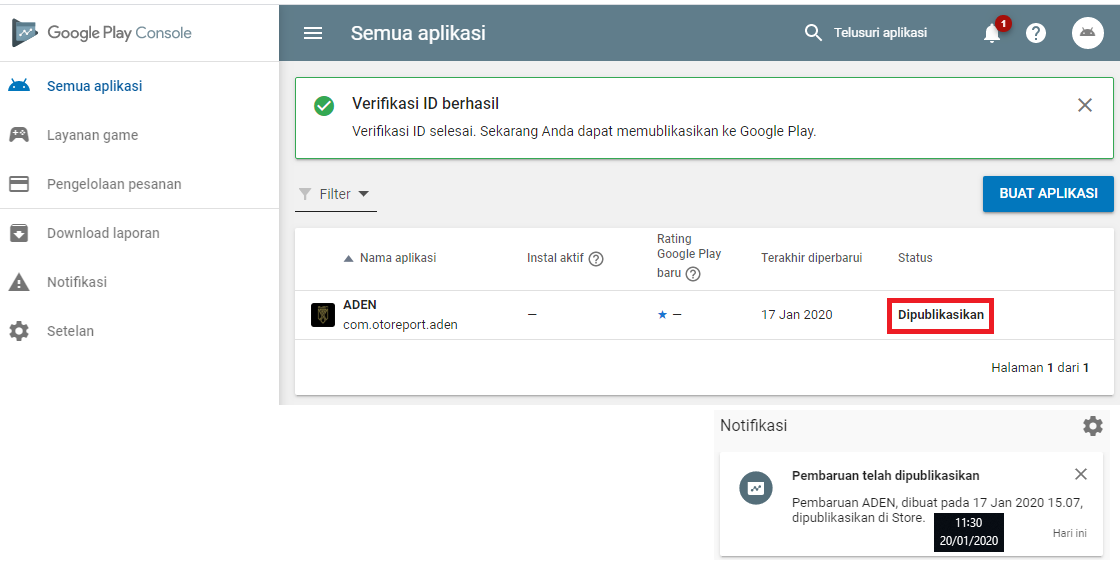Image resolution: width=1120 pixels, height=580 pixels.
Task: Click the Setelan gear icon in sidebar
Action: tap(19, 331)
